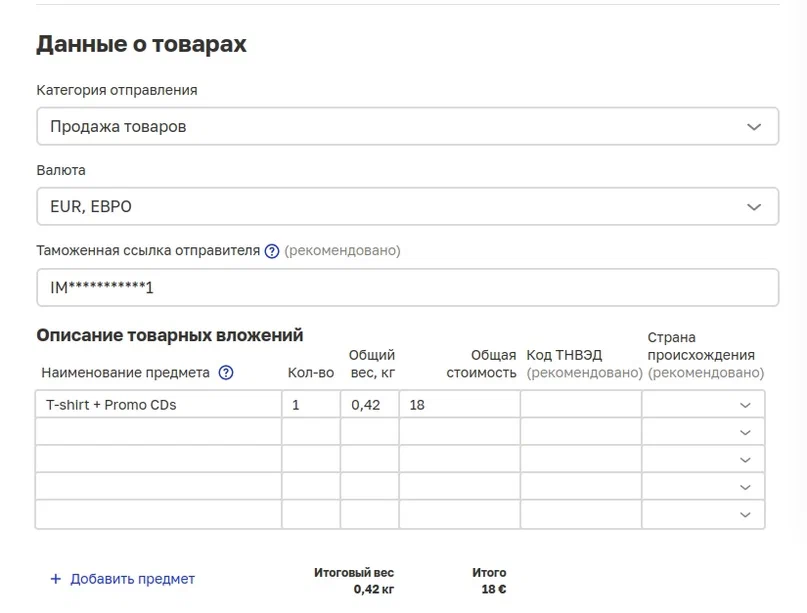Click total weight field showing 0,42
This screenshot has width=807, height=613.
point(369,405)
